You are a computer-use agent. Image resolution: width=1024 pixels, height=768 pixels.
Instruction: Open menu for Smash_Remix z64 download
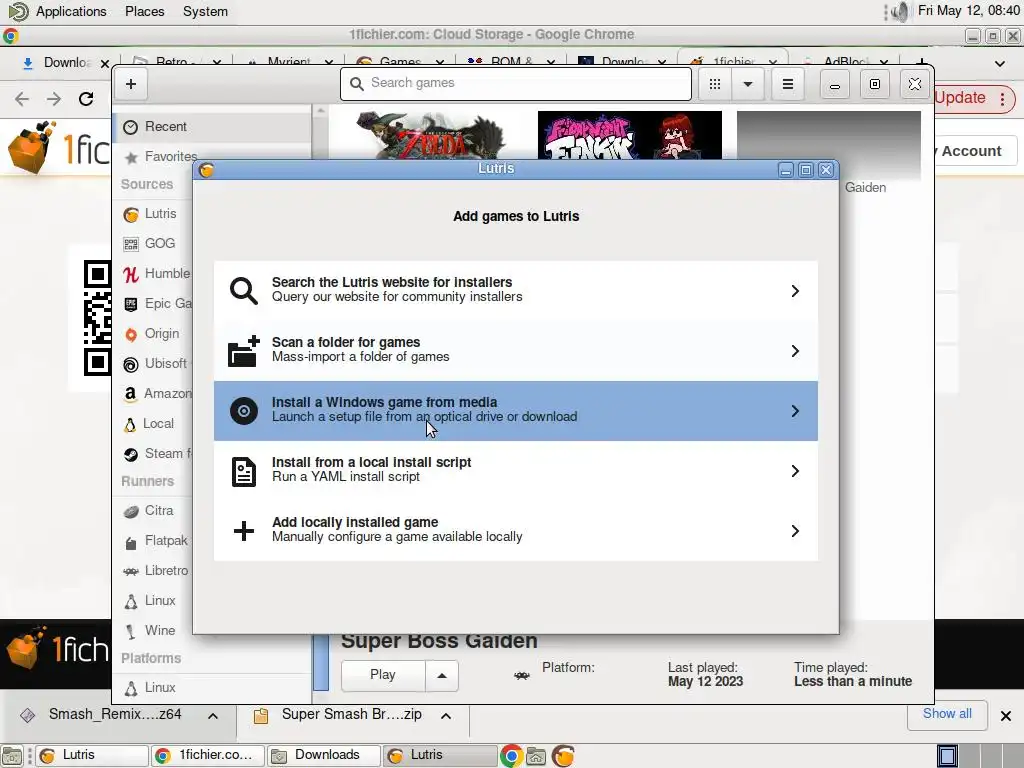(213, 716)
